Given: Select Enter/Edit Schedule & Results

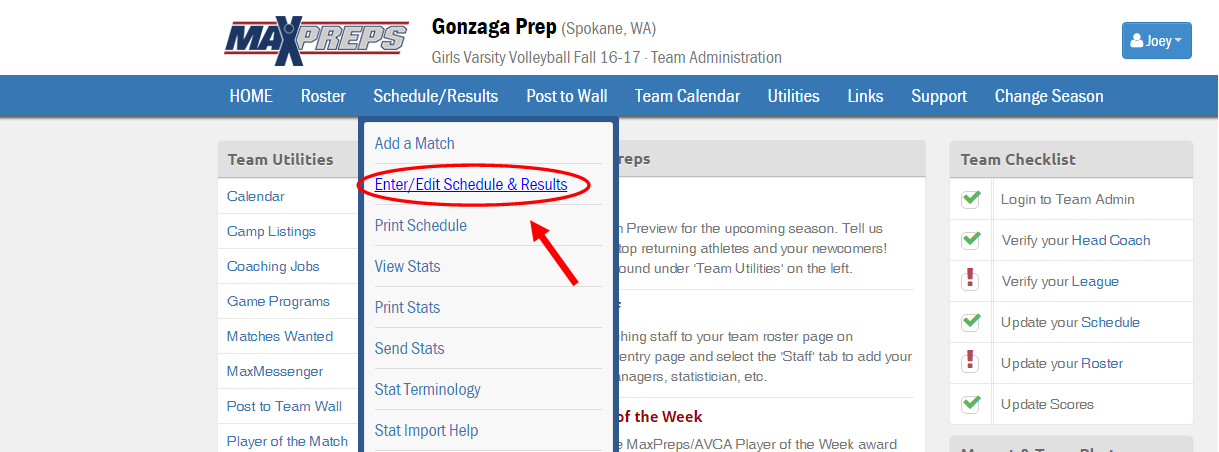Looking at the screenshot, I should pos(471,185).
